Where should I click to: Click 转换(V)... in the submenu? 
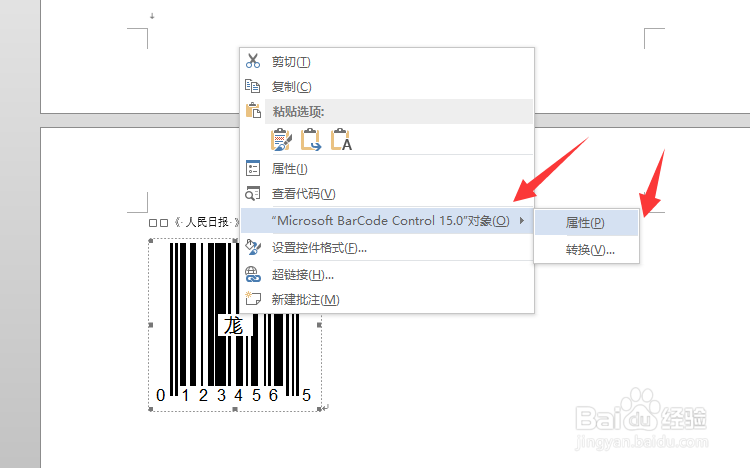coord(586,249)
